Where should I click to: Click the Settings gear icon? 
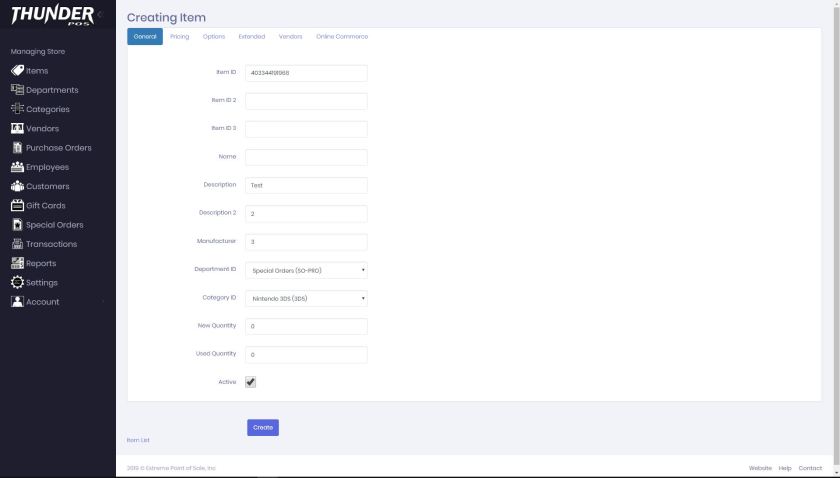pos(17,282)
